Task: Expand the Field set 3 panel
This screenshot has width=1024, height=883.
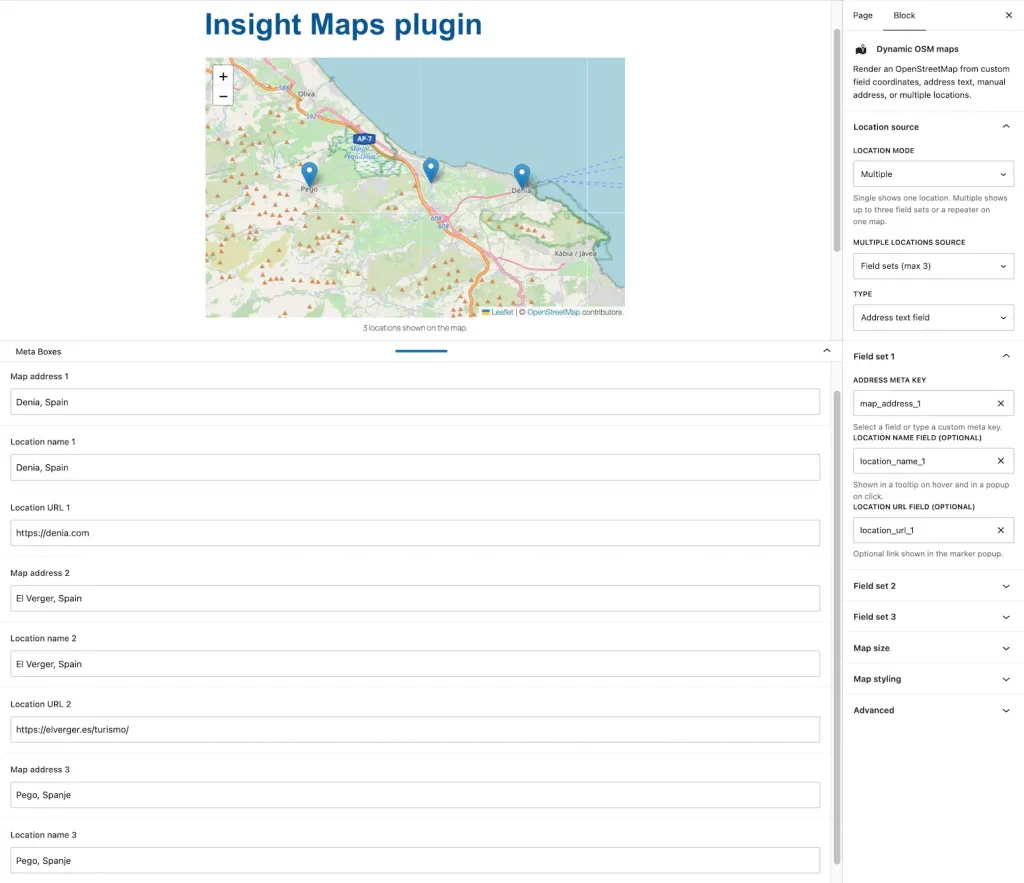Action: coord(933,617)
